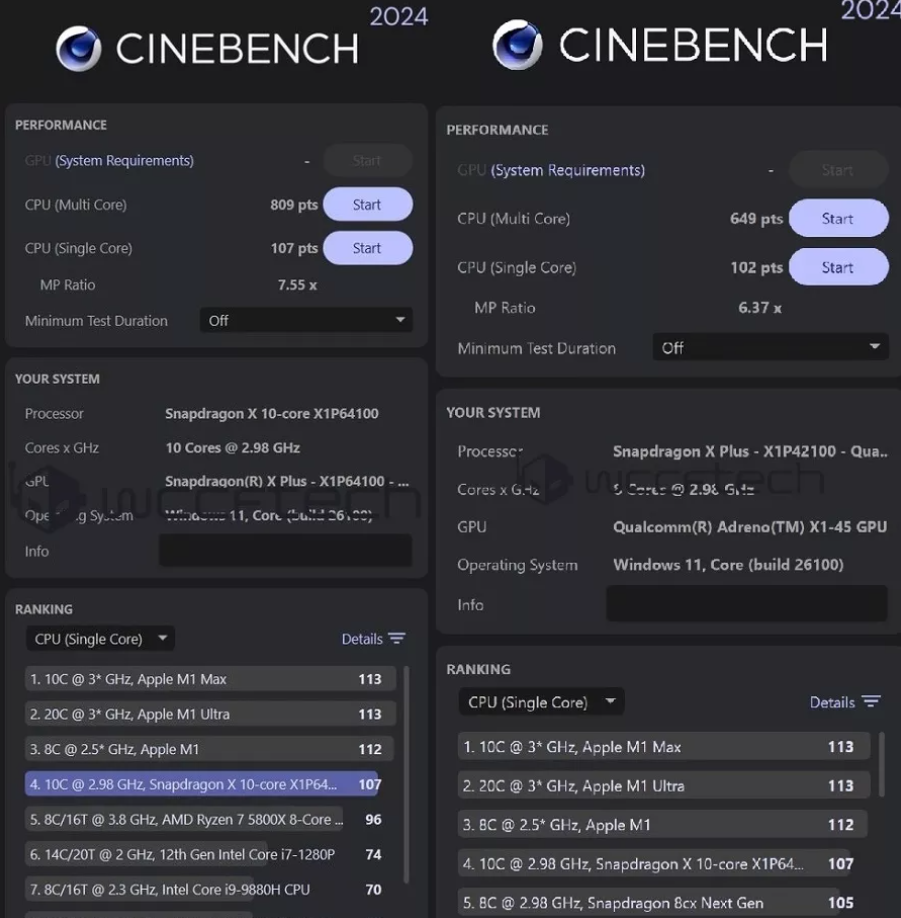
Task: Select Apple M1 Max row in left ranking
Action: point(210,679)
